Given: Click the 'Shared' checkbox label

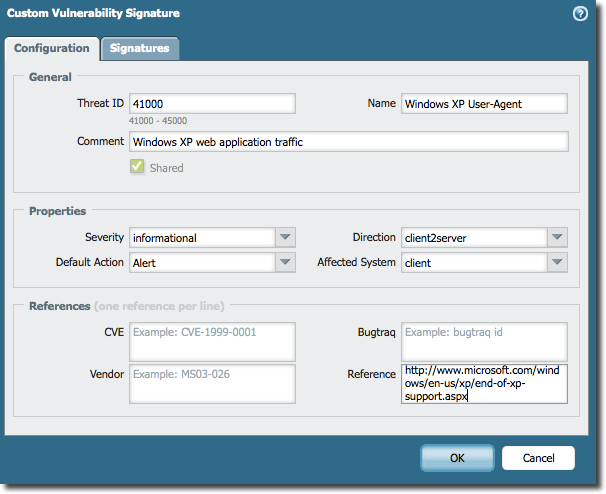Looking at the screenshot, I should click(167, 168).
